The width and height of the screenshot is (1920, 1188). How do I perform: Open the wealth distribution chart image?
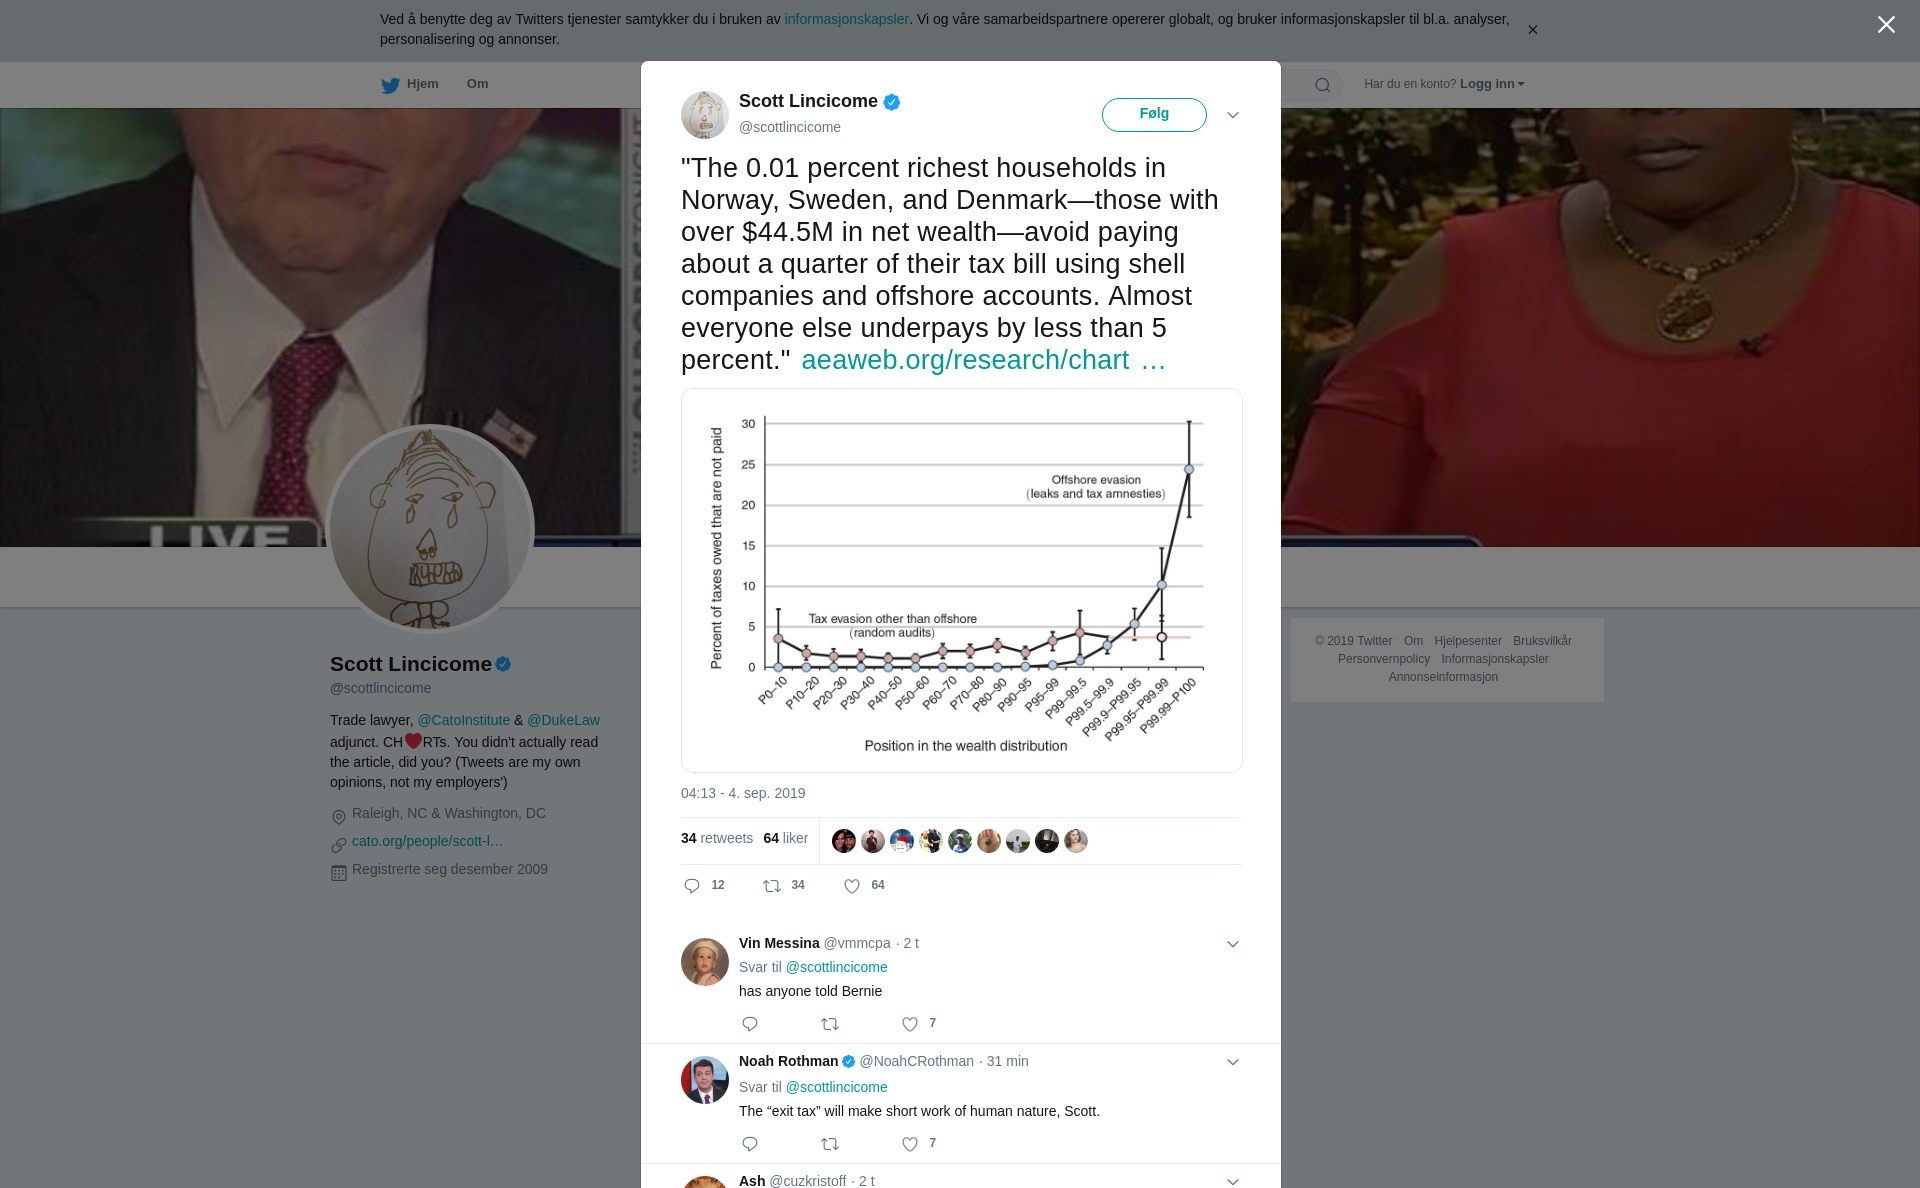(962, 580)
